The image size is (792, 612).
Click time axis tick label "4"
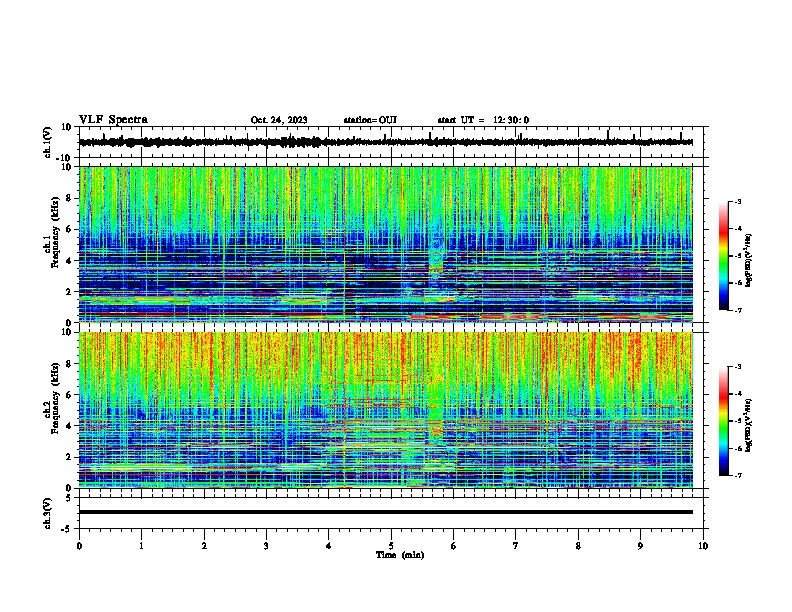click(x=329, y=546)
